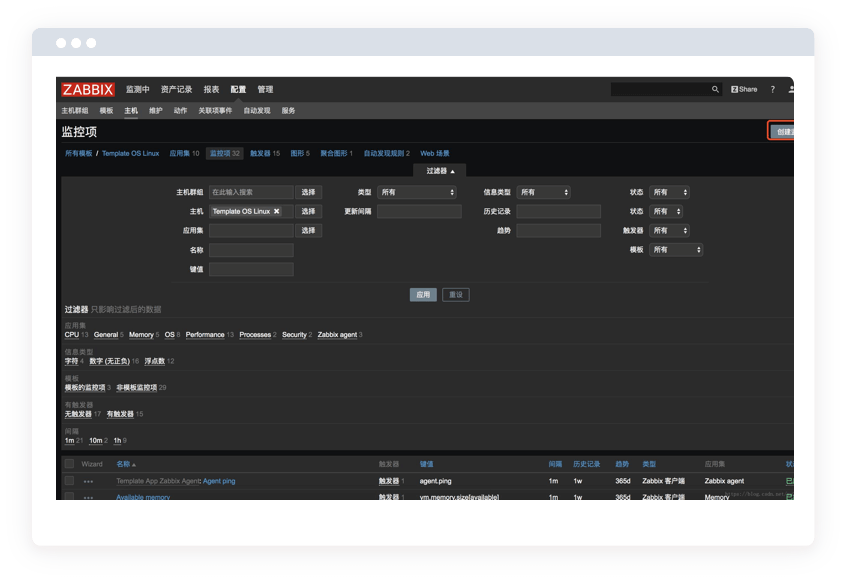Open the 所有模板 breadcrumb link
The height and width of the screenshot is (580, 846).
coord(79,153)
